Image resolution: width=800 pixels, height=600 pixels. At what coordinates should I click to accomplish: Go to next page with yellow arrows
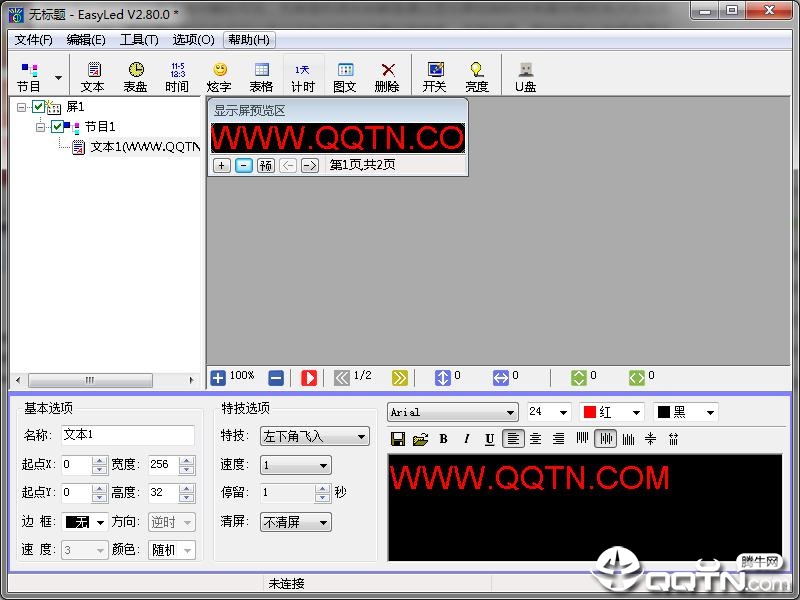tap(399, 378)
